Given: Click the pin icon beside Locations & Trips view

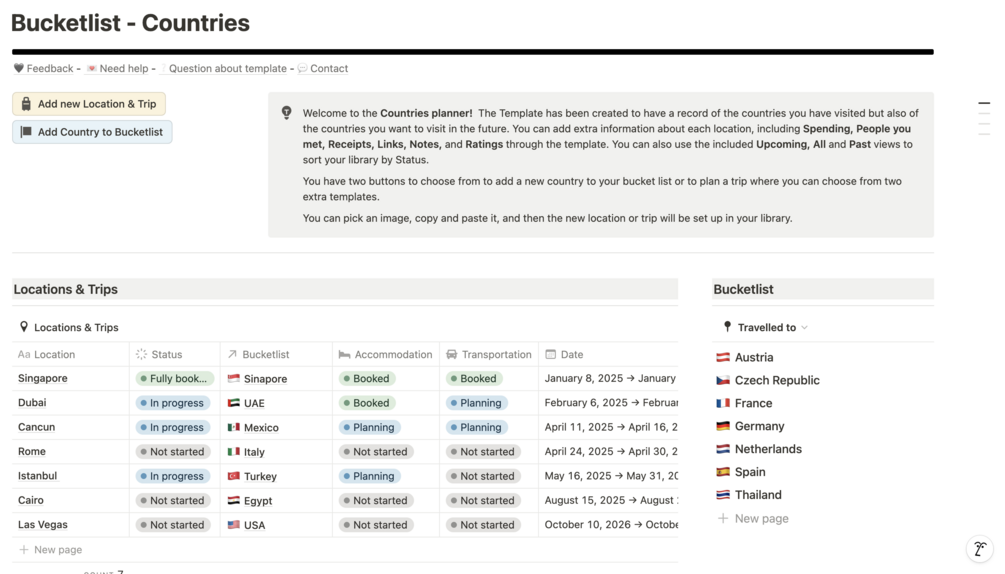Looking at the screenshot, I should point(24,327).
